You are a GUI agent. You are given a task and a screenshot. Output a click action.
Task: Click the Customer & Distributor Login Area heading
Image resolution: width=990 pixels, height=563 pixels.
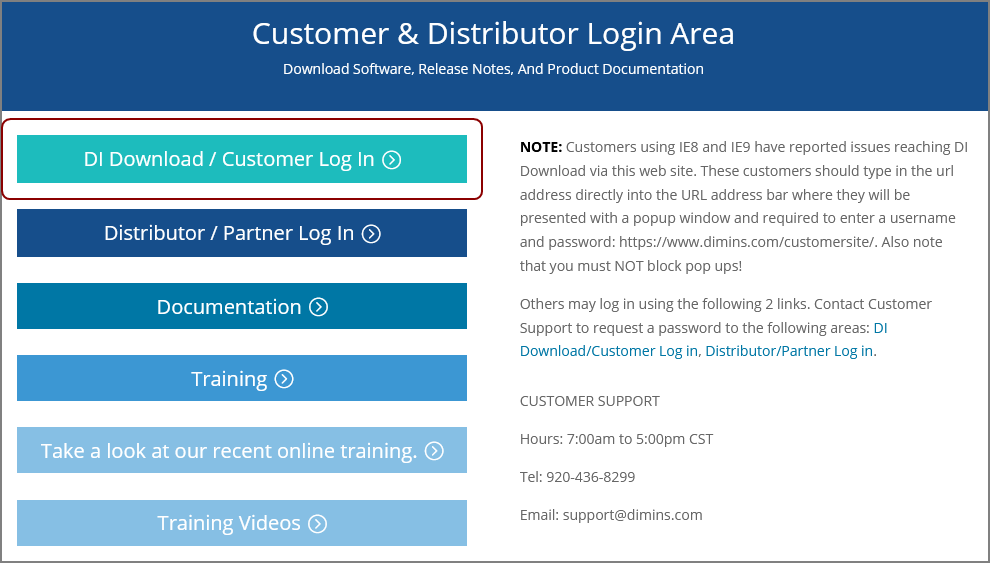(493, 33)
